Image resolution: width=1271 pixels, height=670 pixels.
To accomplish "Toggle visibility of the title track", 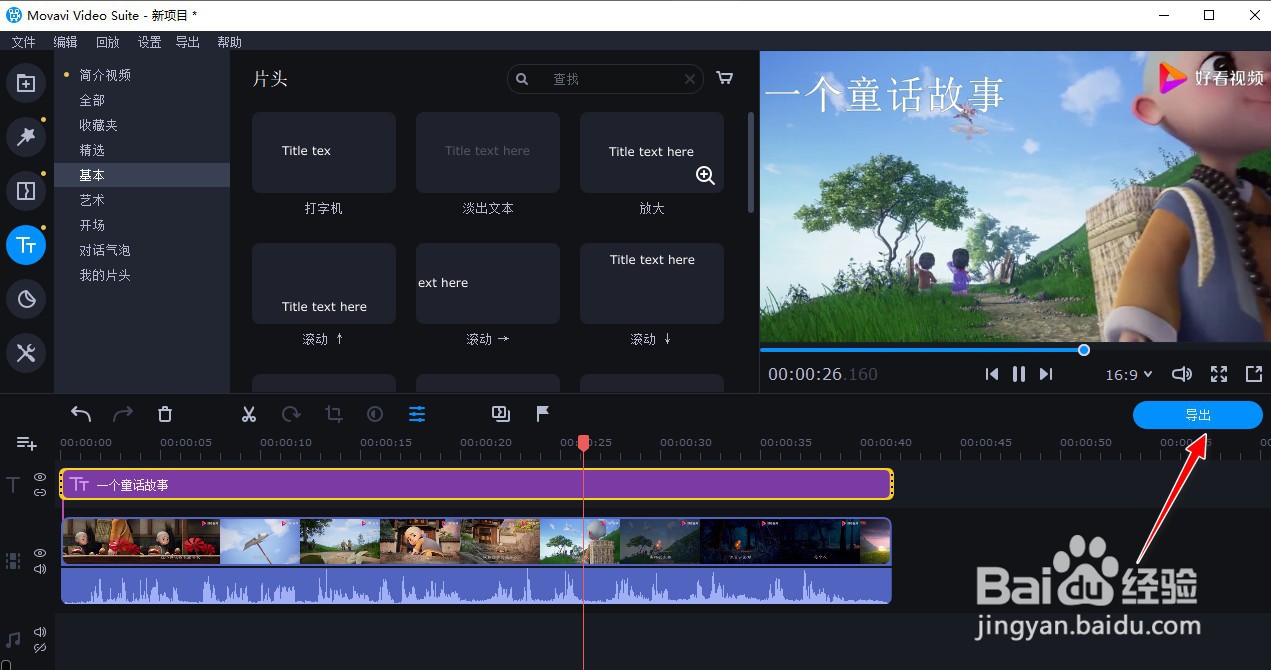I will (40, 477).
